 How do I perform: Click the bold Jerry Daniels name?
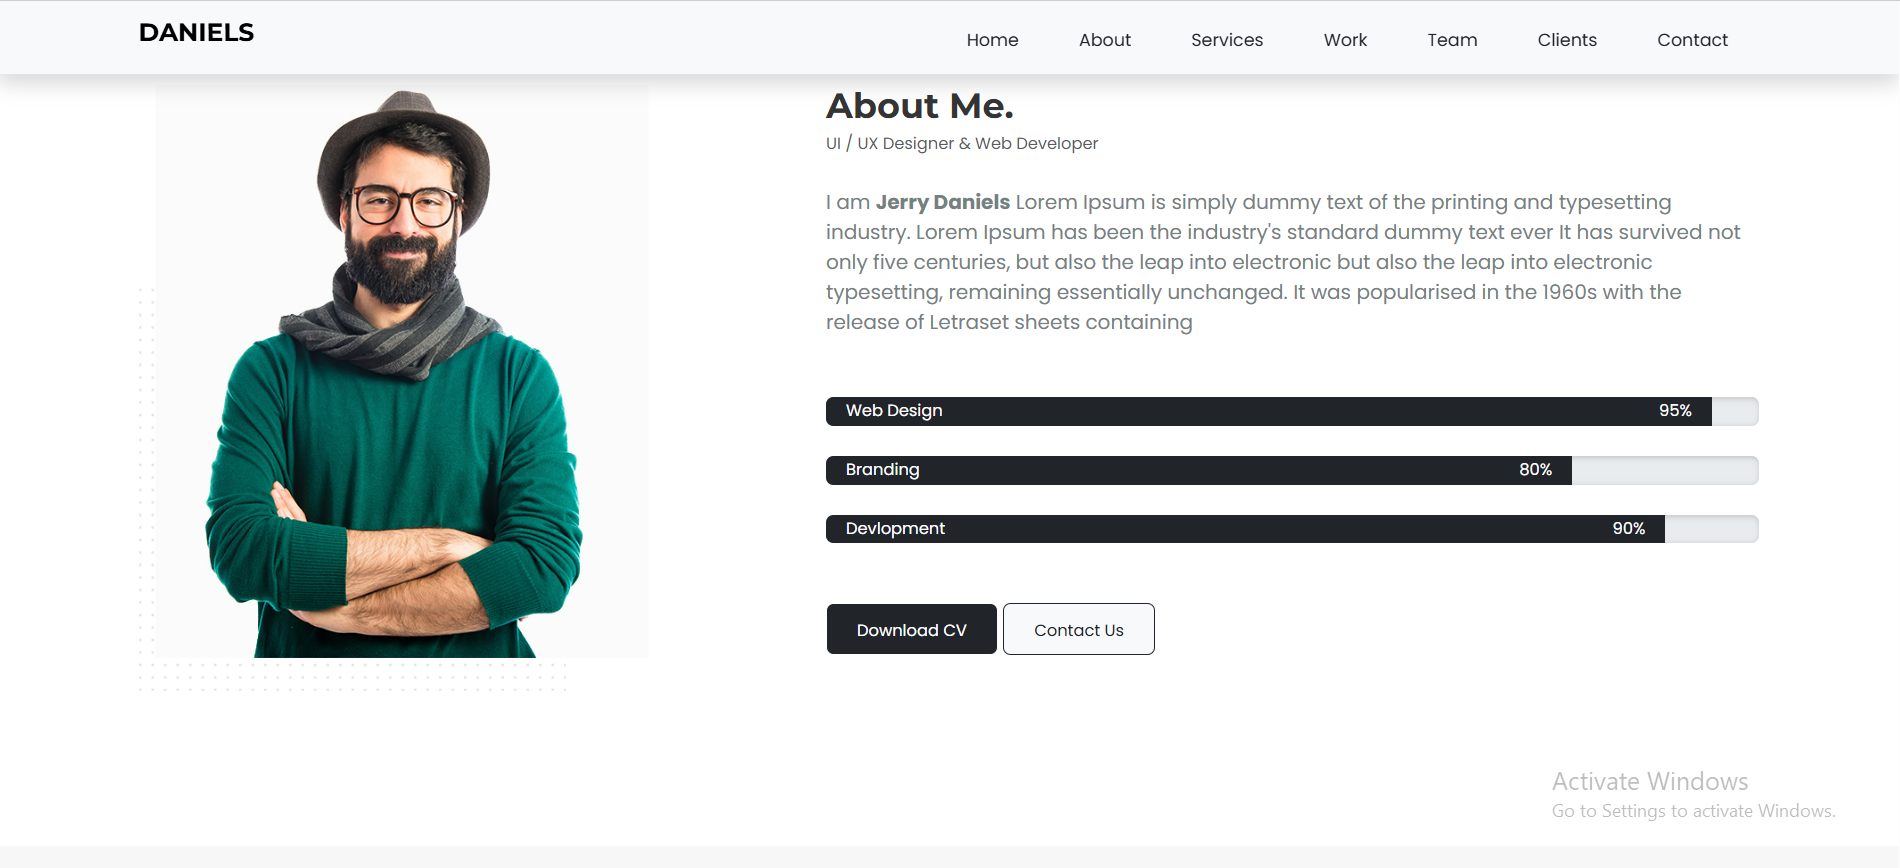pyautogui.click(x=942, y=202)
